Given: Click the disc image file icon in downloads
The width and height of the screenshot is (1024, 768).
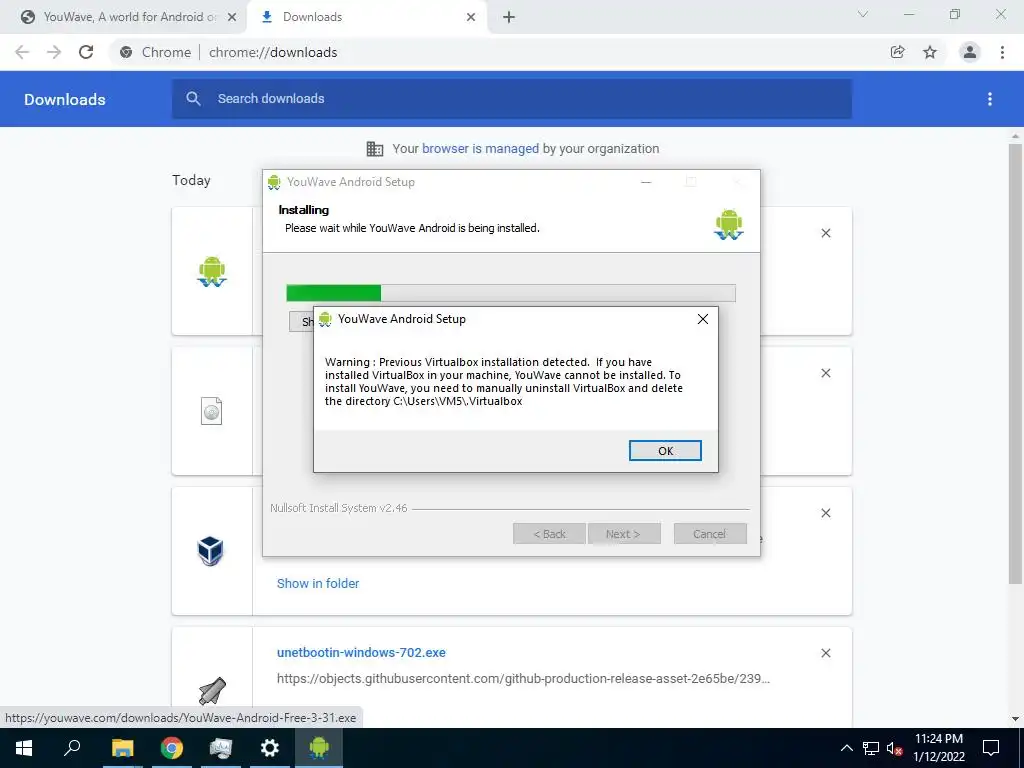Looking at the screenshot, I should pyautogui.click(x=212, y=411).
